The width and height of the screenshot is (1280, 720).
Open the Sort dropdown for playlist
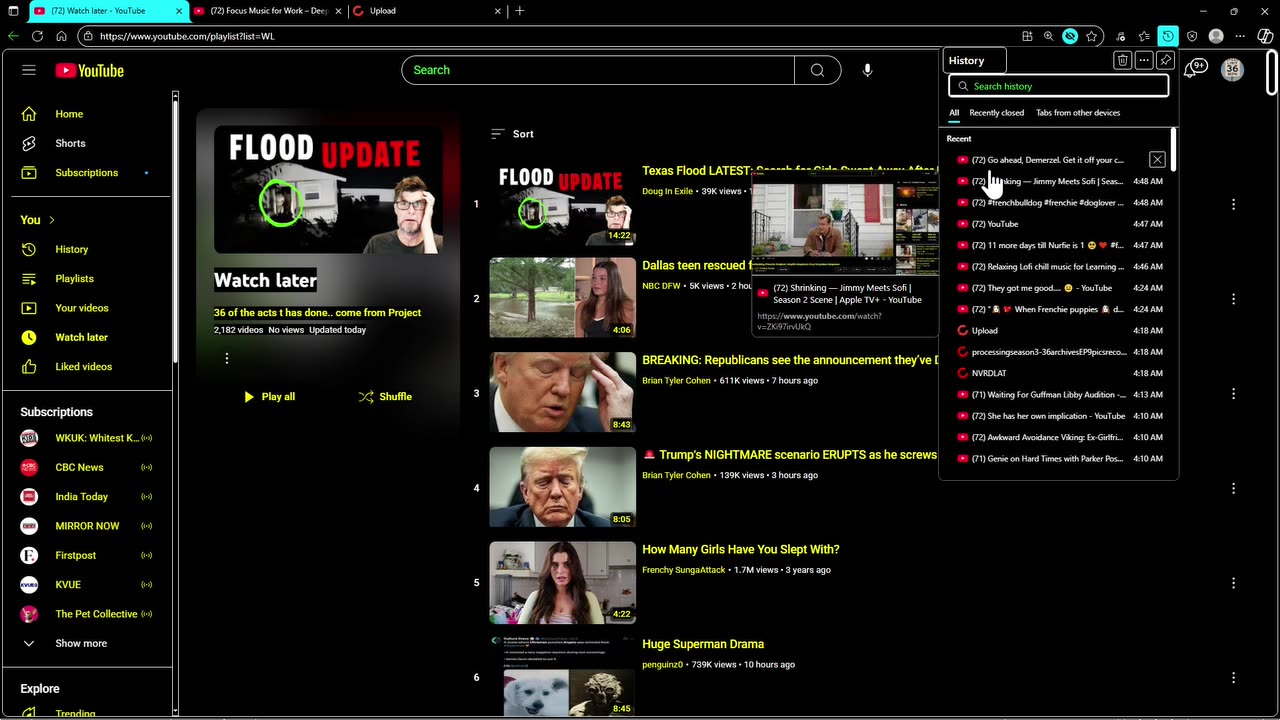512,134
